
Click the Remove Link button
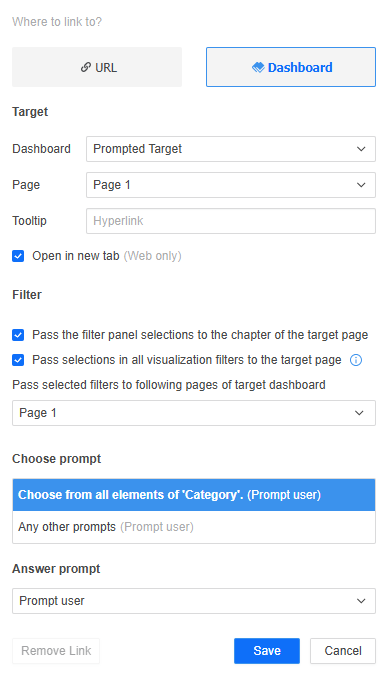click(56, 651)
